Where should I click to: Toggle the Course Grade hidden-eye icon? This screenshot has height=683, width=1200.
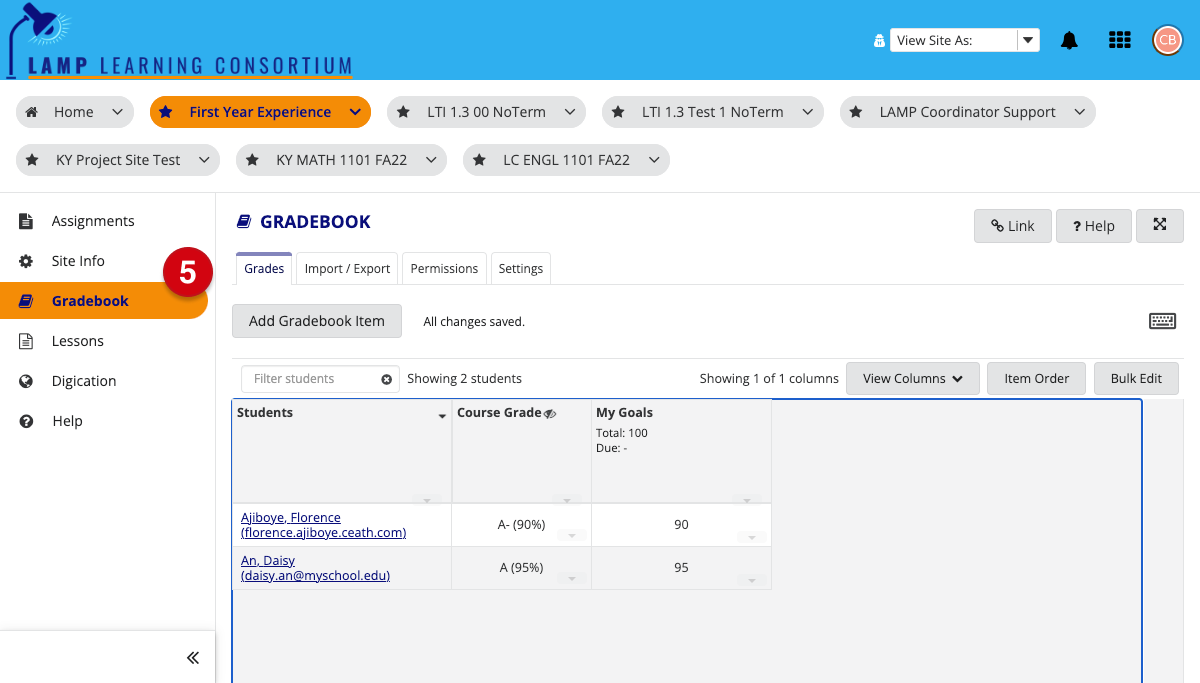point(550,414)
